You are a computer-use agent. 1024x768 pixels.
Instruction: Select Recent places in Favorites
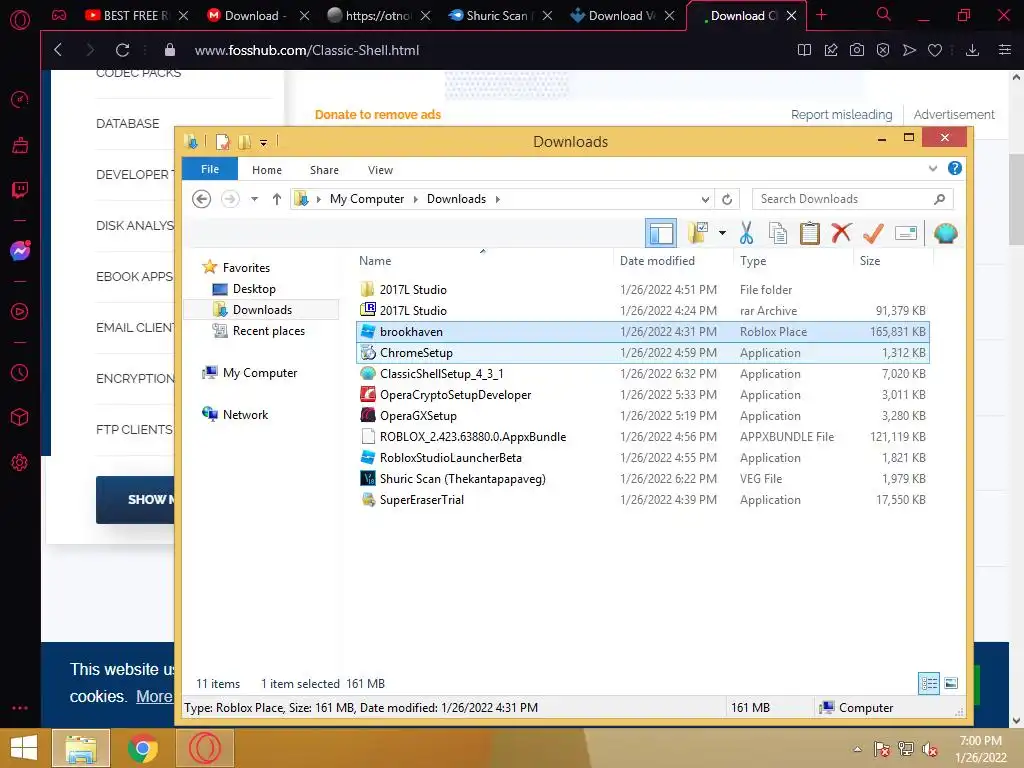pos(268,330)
